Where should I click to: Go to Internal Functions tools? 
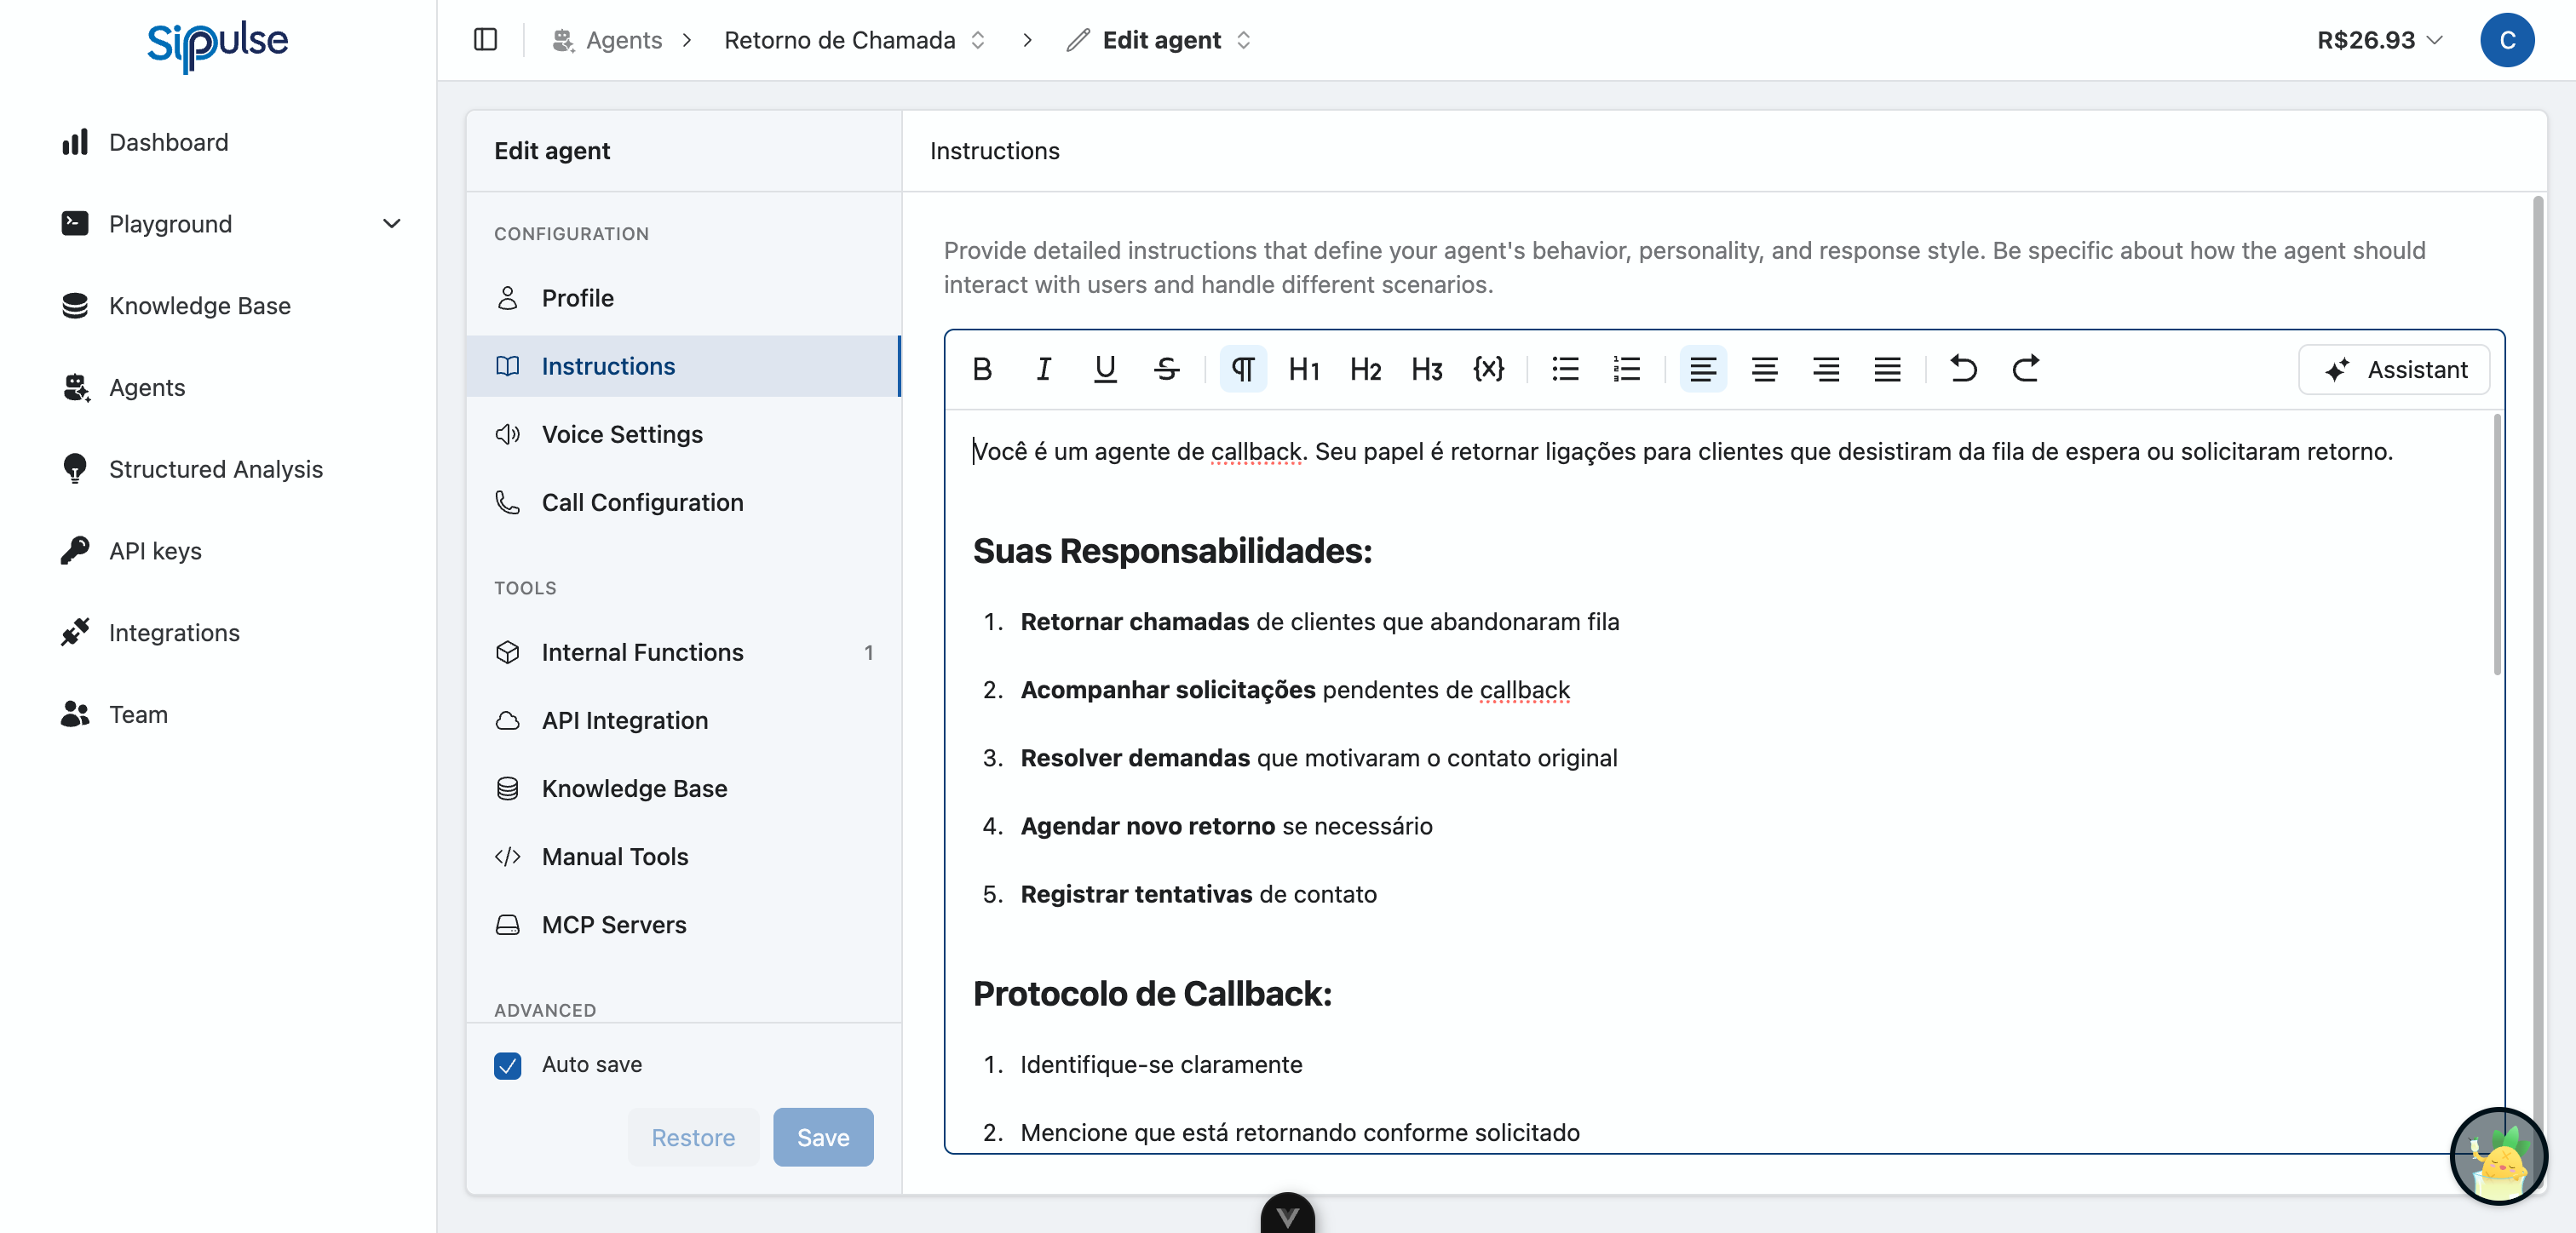(642, 652)
